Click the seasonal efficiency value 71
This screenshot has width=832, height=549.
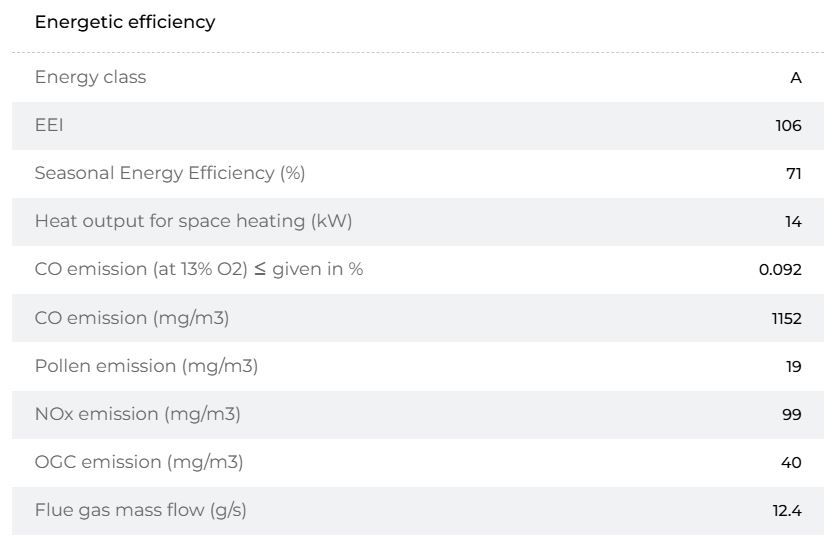click(x=793, y=174)
